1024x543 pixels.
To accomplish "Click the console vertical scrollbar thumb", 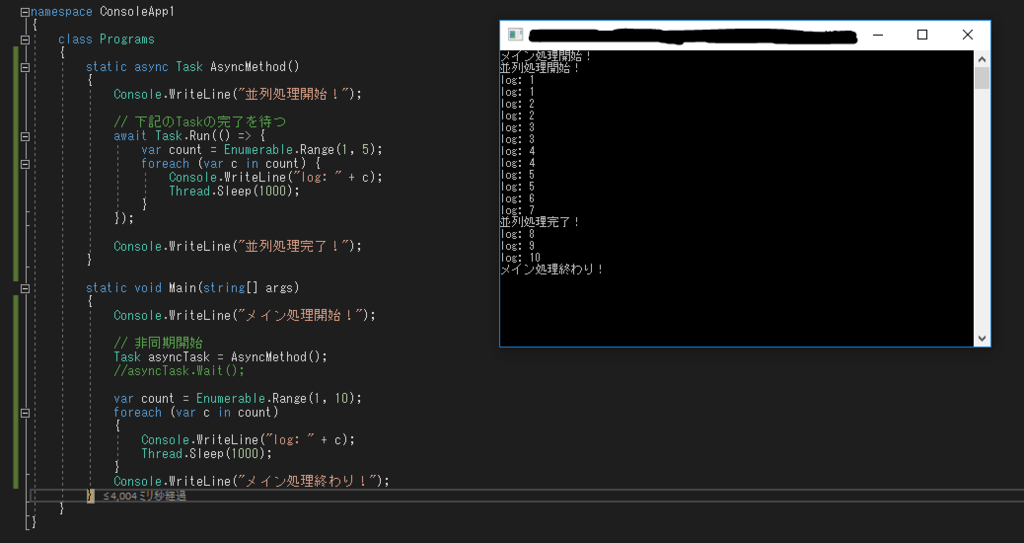I will (982, 78).
